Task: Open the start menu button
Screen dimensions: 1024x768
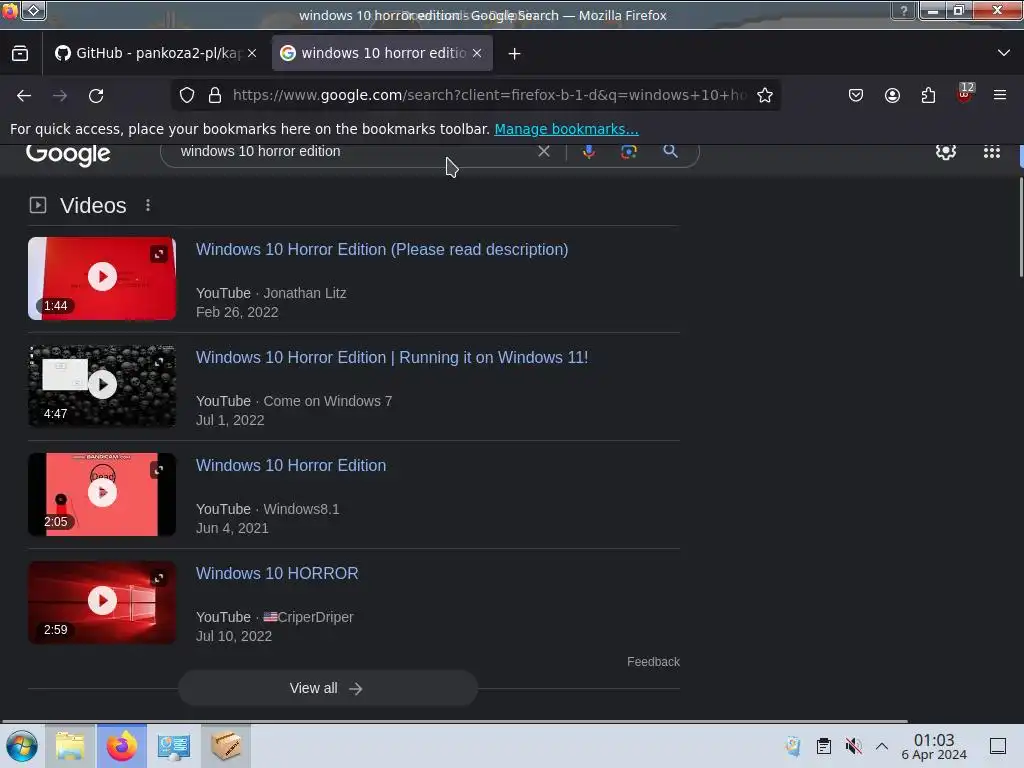Action: pos(22,746)
